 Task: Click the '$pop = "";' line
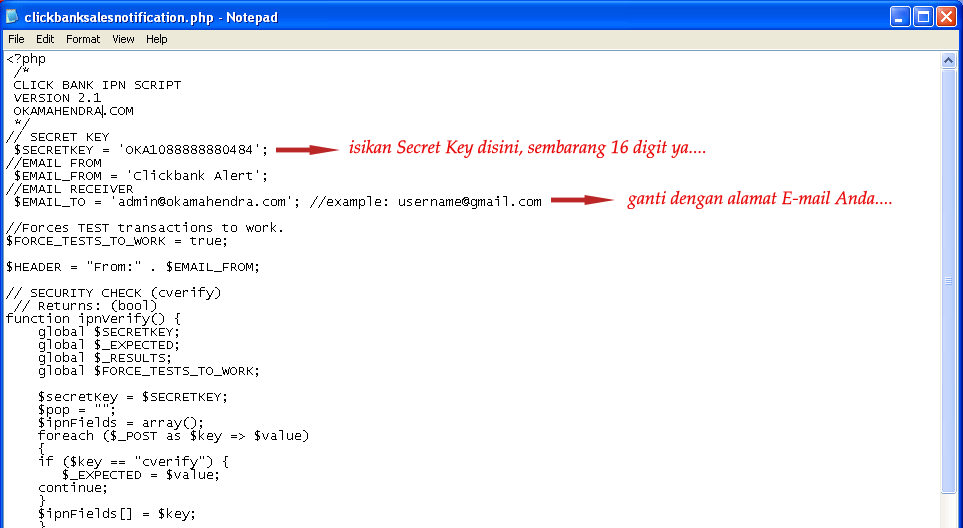(x=77, y=410)
